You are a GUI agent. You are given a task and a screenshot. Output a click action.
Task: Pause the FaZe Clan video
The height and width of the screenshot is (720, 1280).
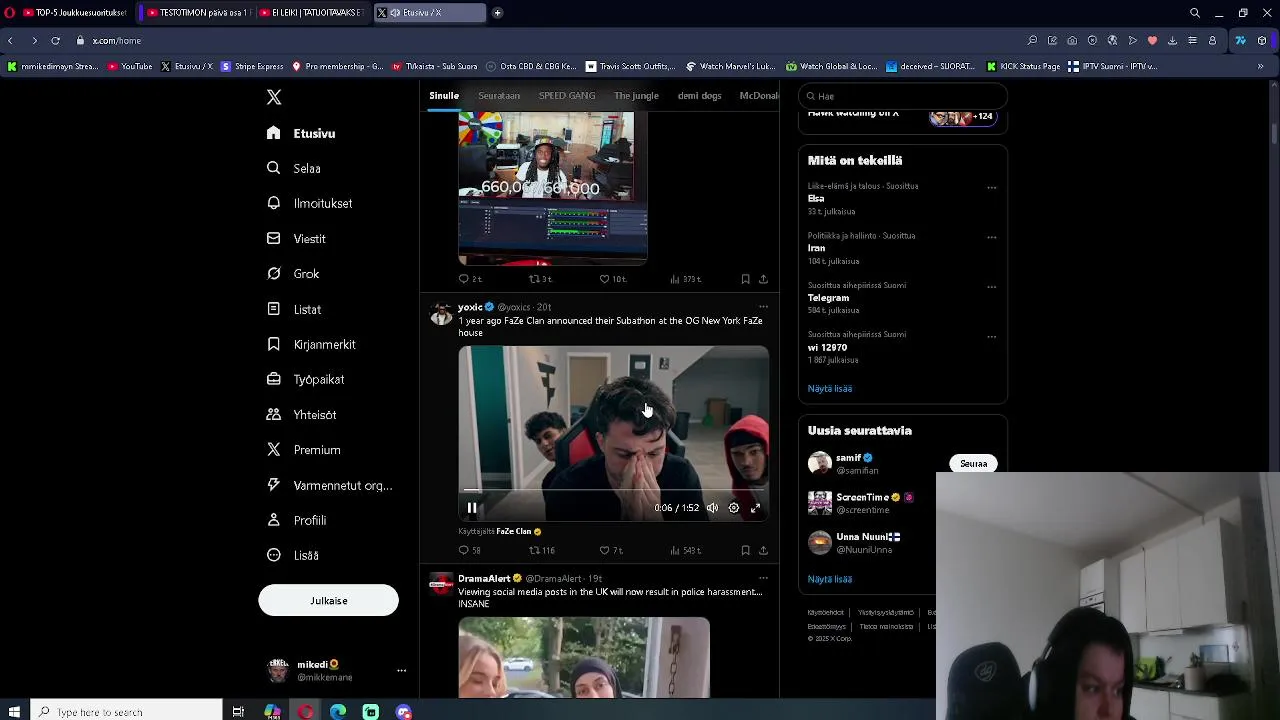472,508
